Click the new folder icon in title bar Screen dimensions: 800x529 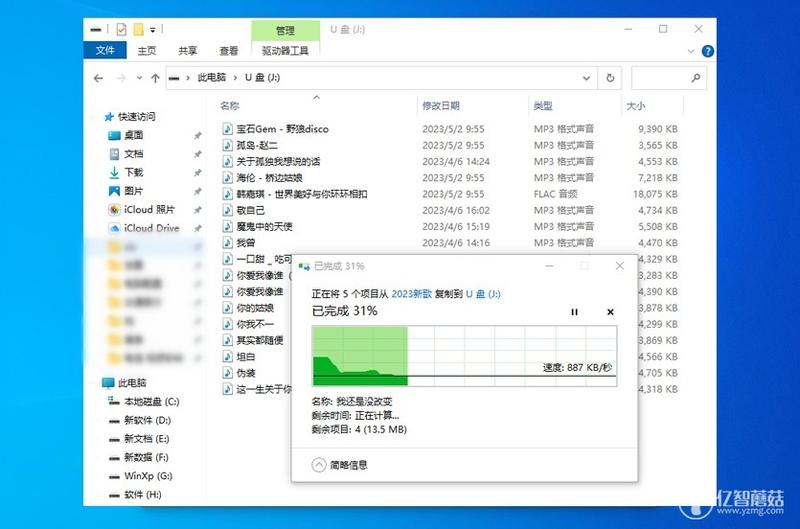tap(138, 30)
